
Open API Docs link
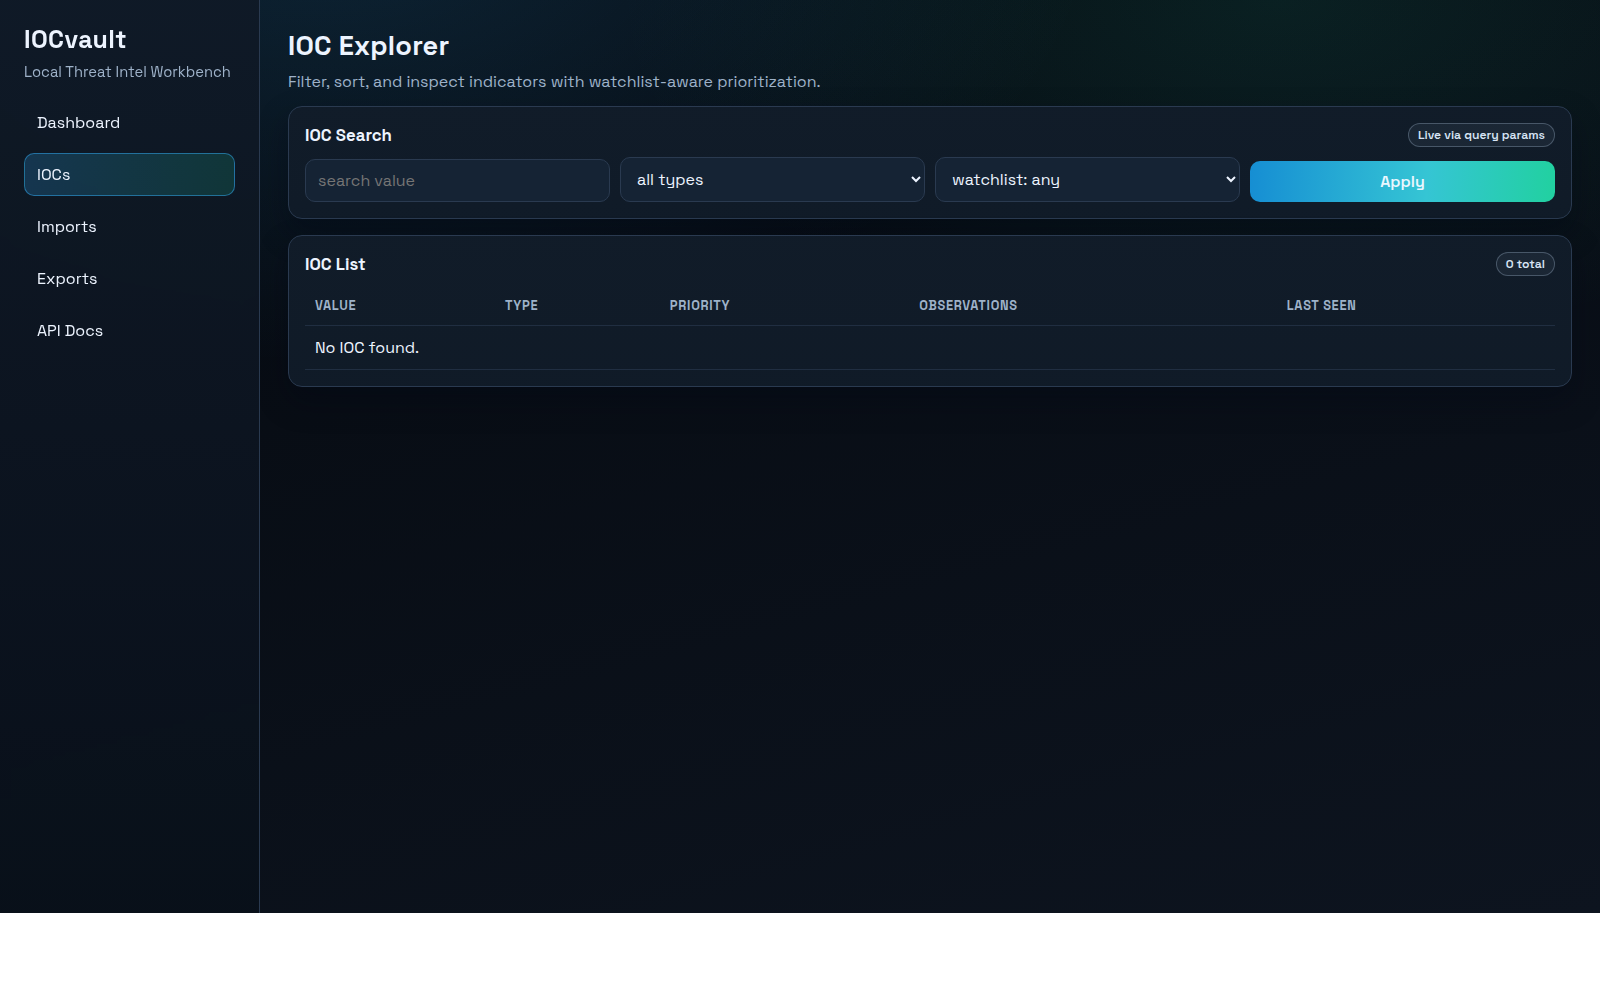pyautogui.click(x=129, y=331)
